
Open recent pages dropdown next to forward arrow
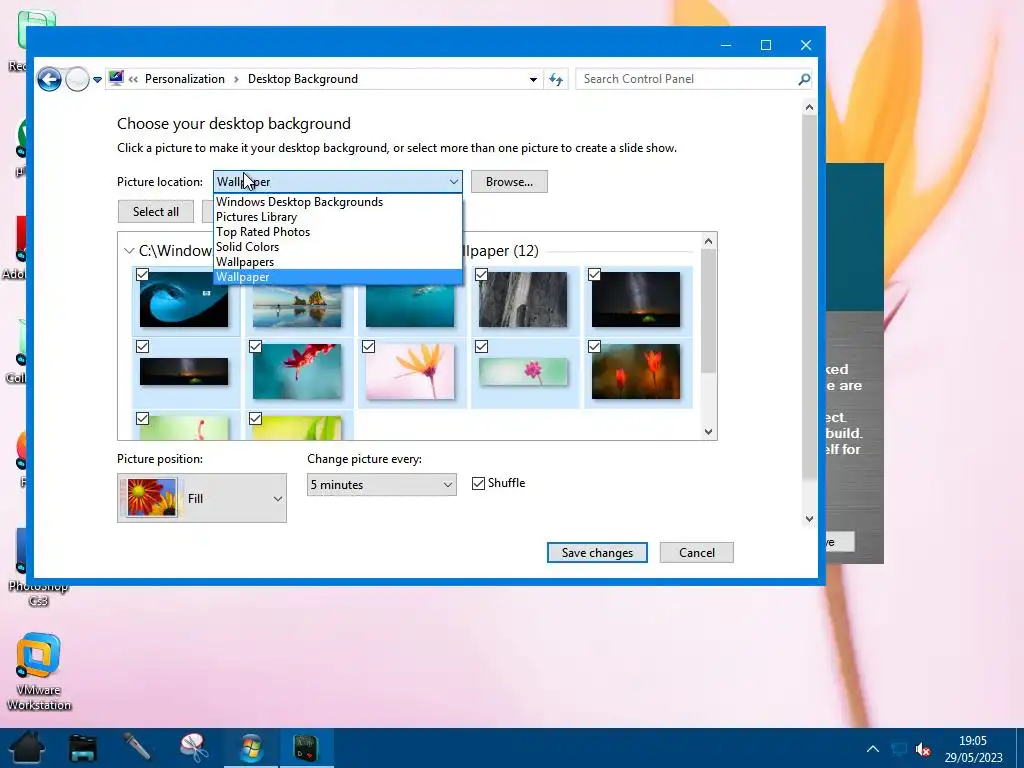97,80
